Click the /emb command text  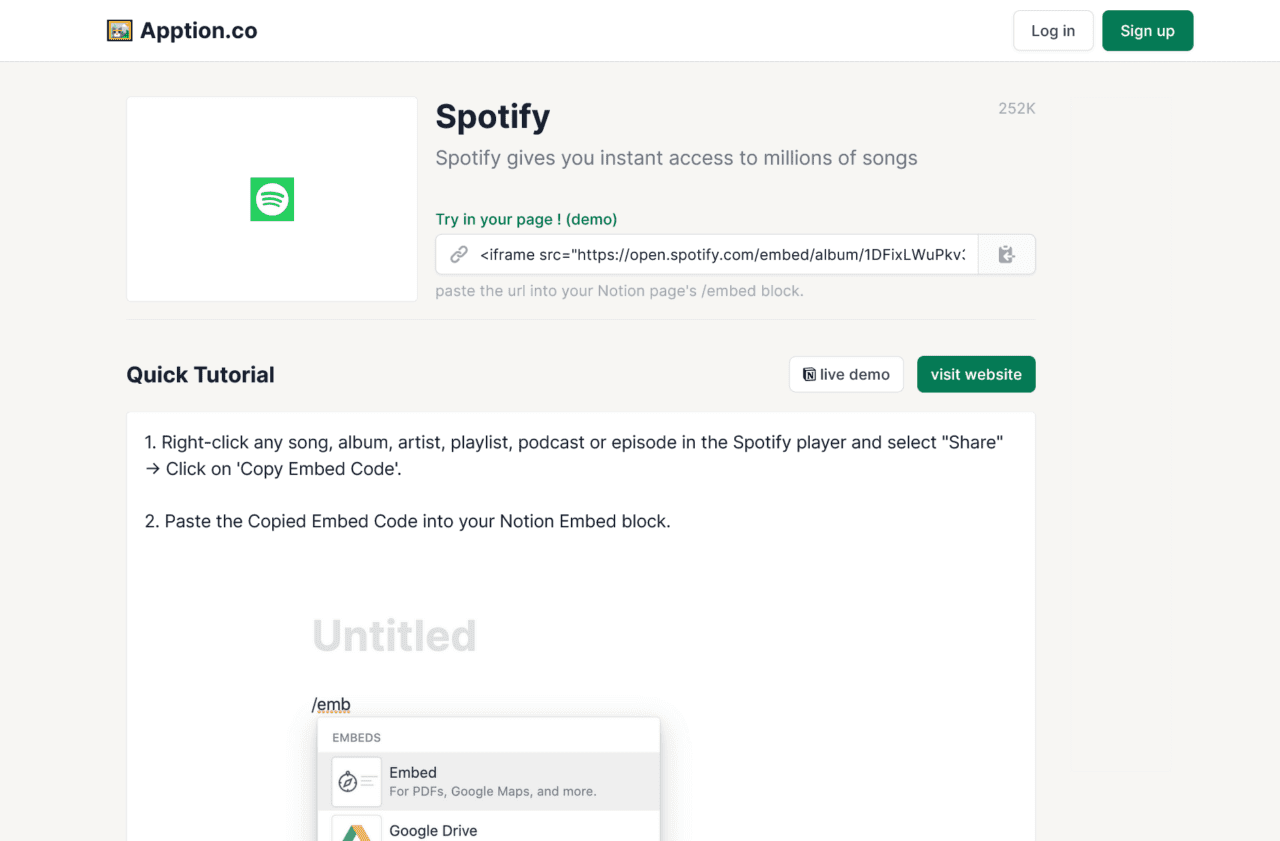[x=331, y=704]
